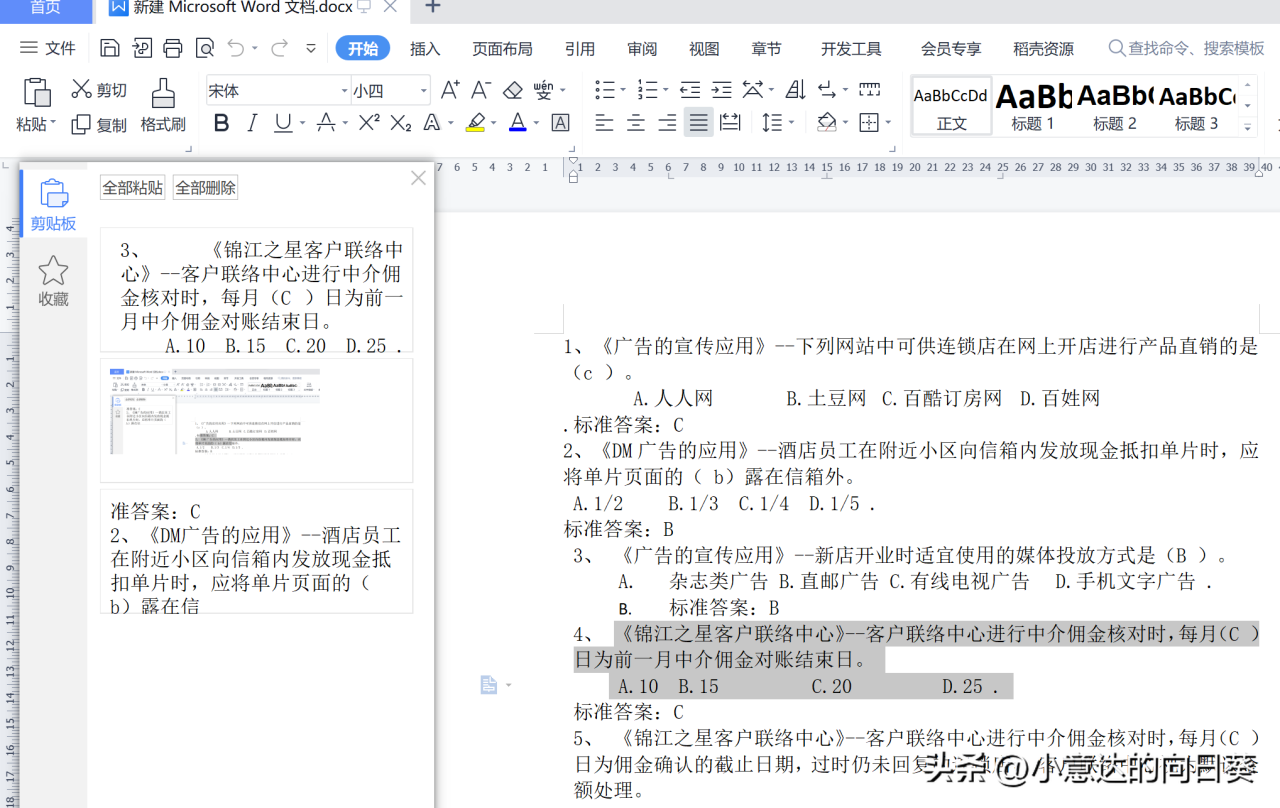Screen dimensions: 1280x808
Task: Click the Print icon in quick toolbar
Action: [173, 48]
